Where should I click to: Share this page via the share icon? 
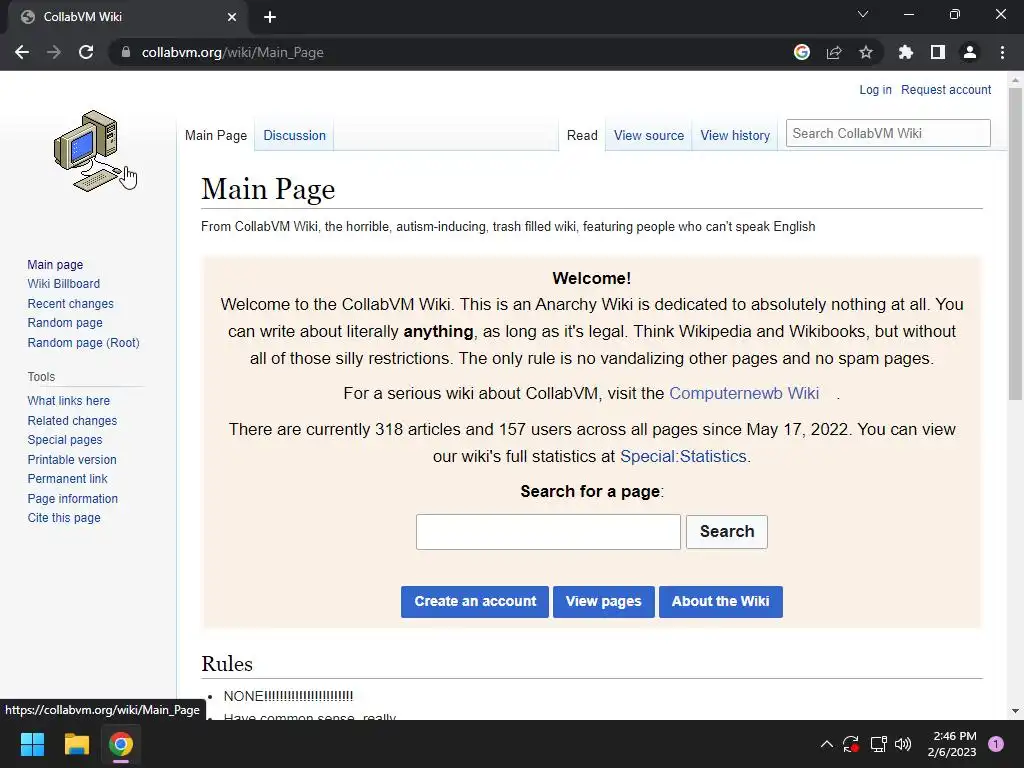pyautogui.click(x=834, y=52)
